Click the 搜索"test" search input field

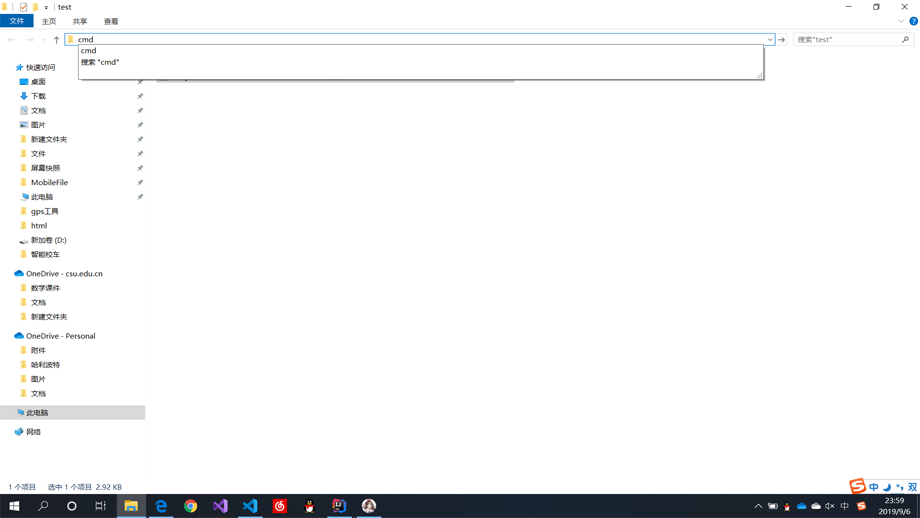(845, 40)
